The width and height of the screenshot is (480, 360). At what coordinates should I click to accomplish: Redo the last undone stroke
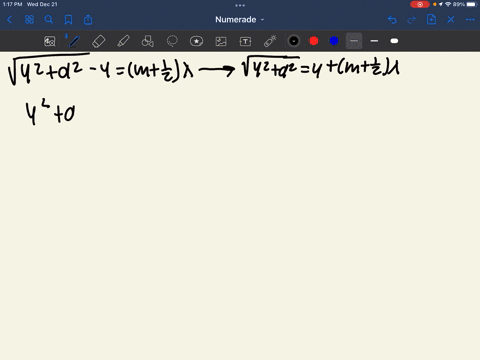[x=412, y=20]
